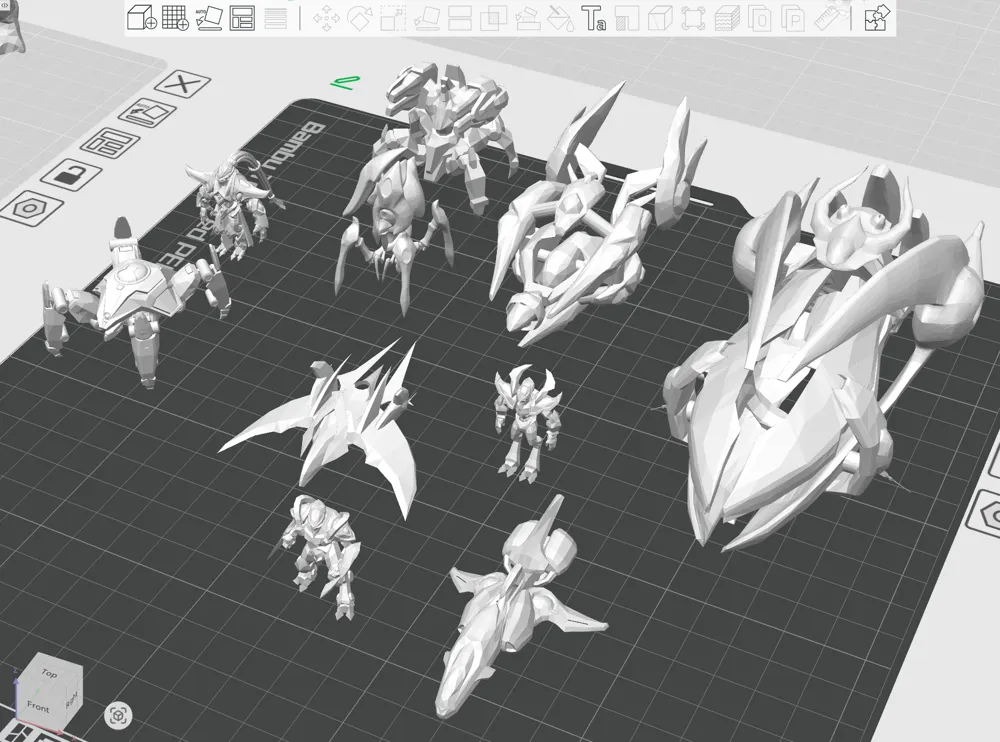Image resolution: width=1000 pixels, height=742 pixels.
Task: Click the Top face of view cube
Action: 49,672
